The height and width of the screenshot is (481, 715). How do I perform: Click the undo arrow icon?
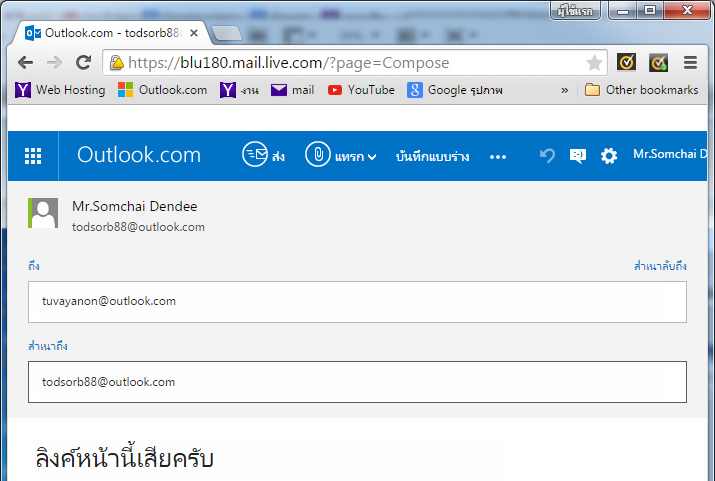pyautogui.click(x=546, y=155)
